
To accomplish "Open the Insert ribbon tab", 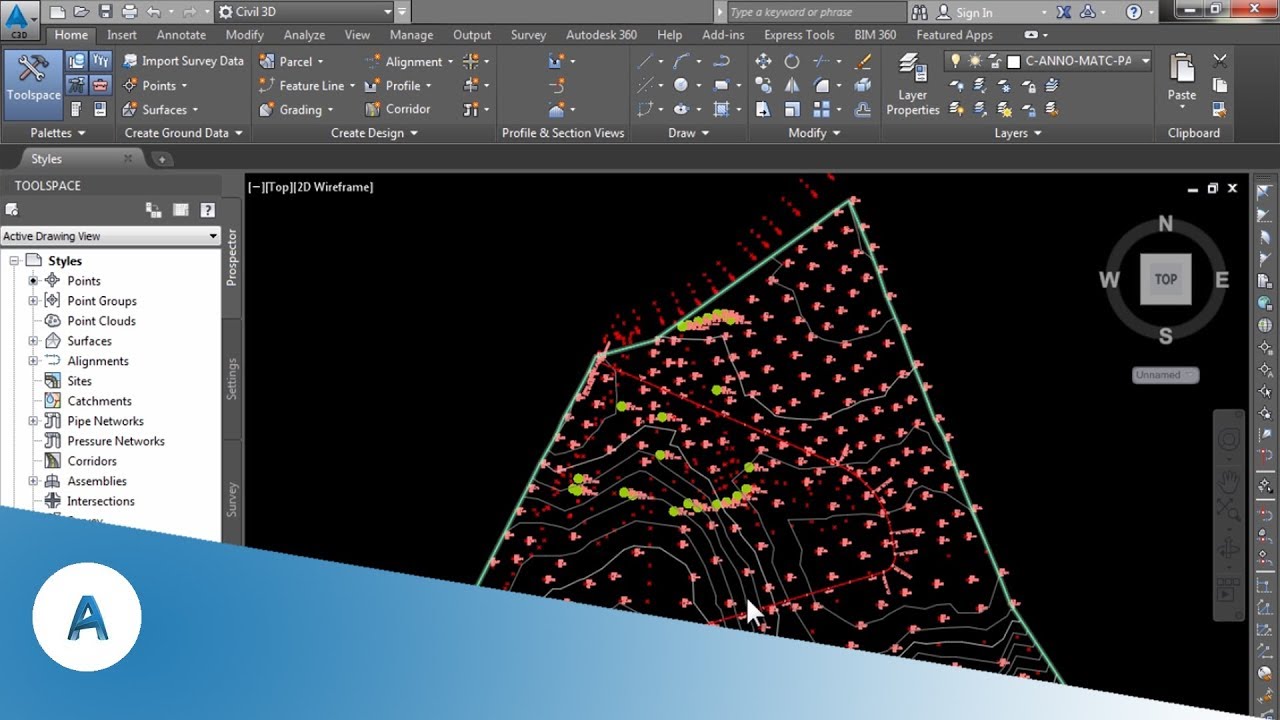I will (x=122, y=35).
